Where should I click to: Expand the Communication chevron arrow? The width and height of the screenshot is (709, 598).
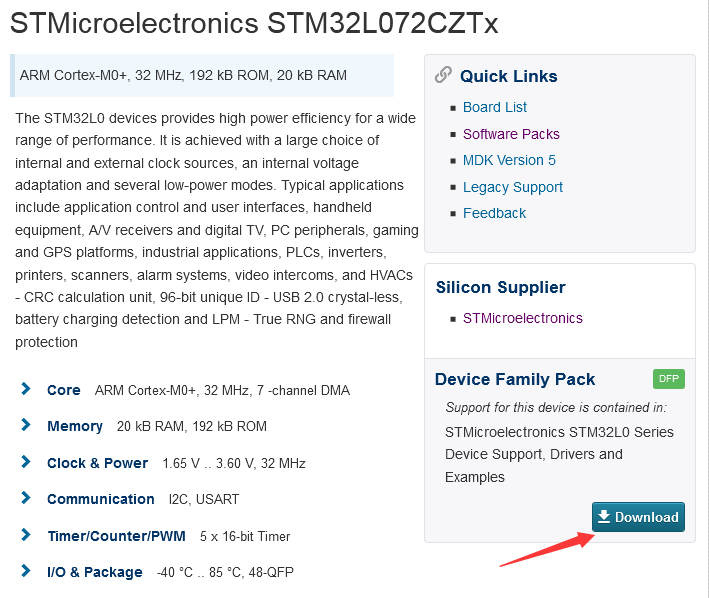[26, 498]
